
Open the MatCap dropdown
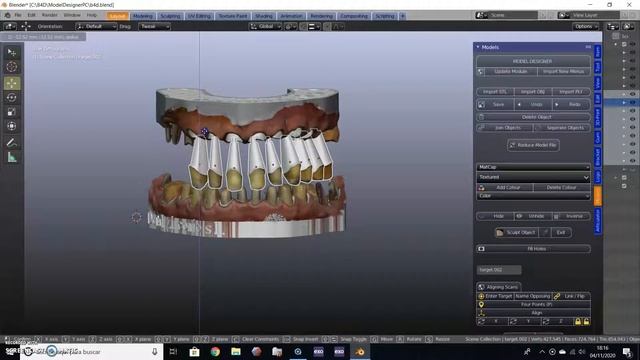(x=533, y=167)
